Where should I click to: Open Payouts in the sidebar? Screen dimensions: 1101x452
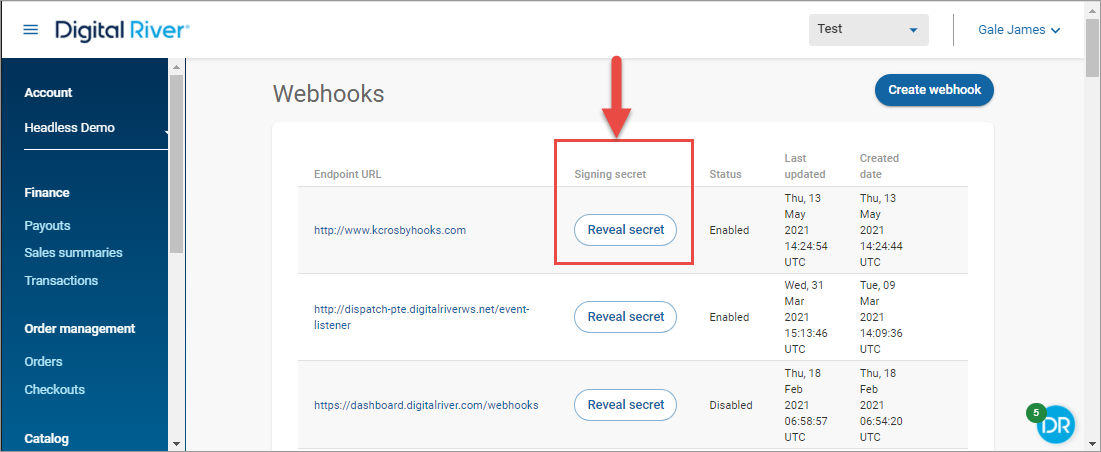(47, 226)
